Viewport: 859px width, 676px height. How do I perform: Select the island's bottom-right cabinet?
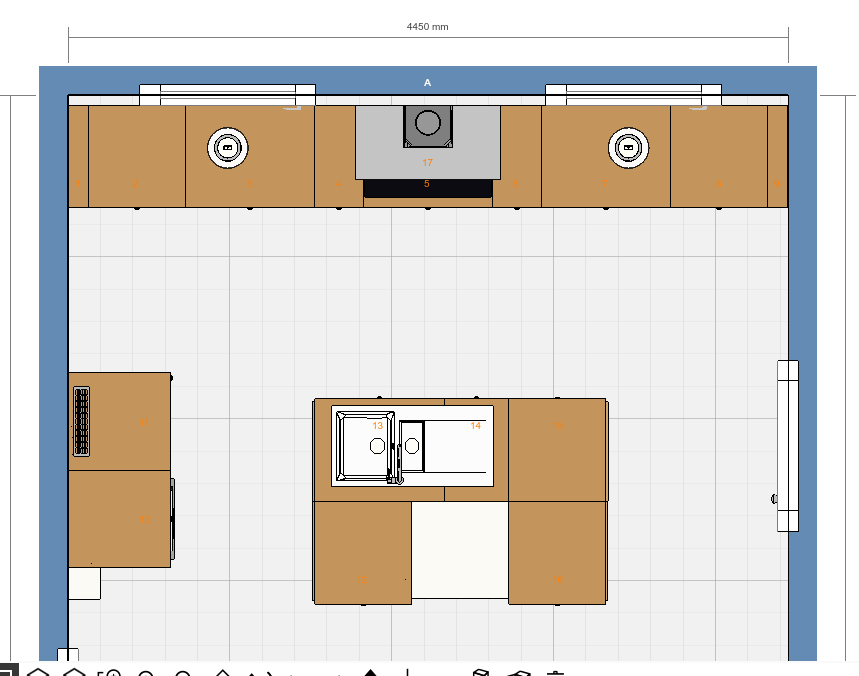point(558,553)
